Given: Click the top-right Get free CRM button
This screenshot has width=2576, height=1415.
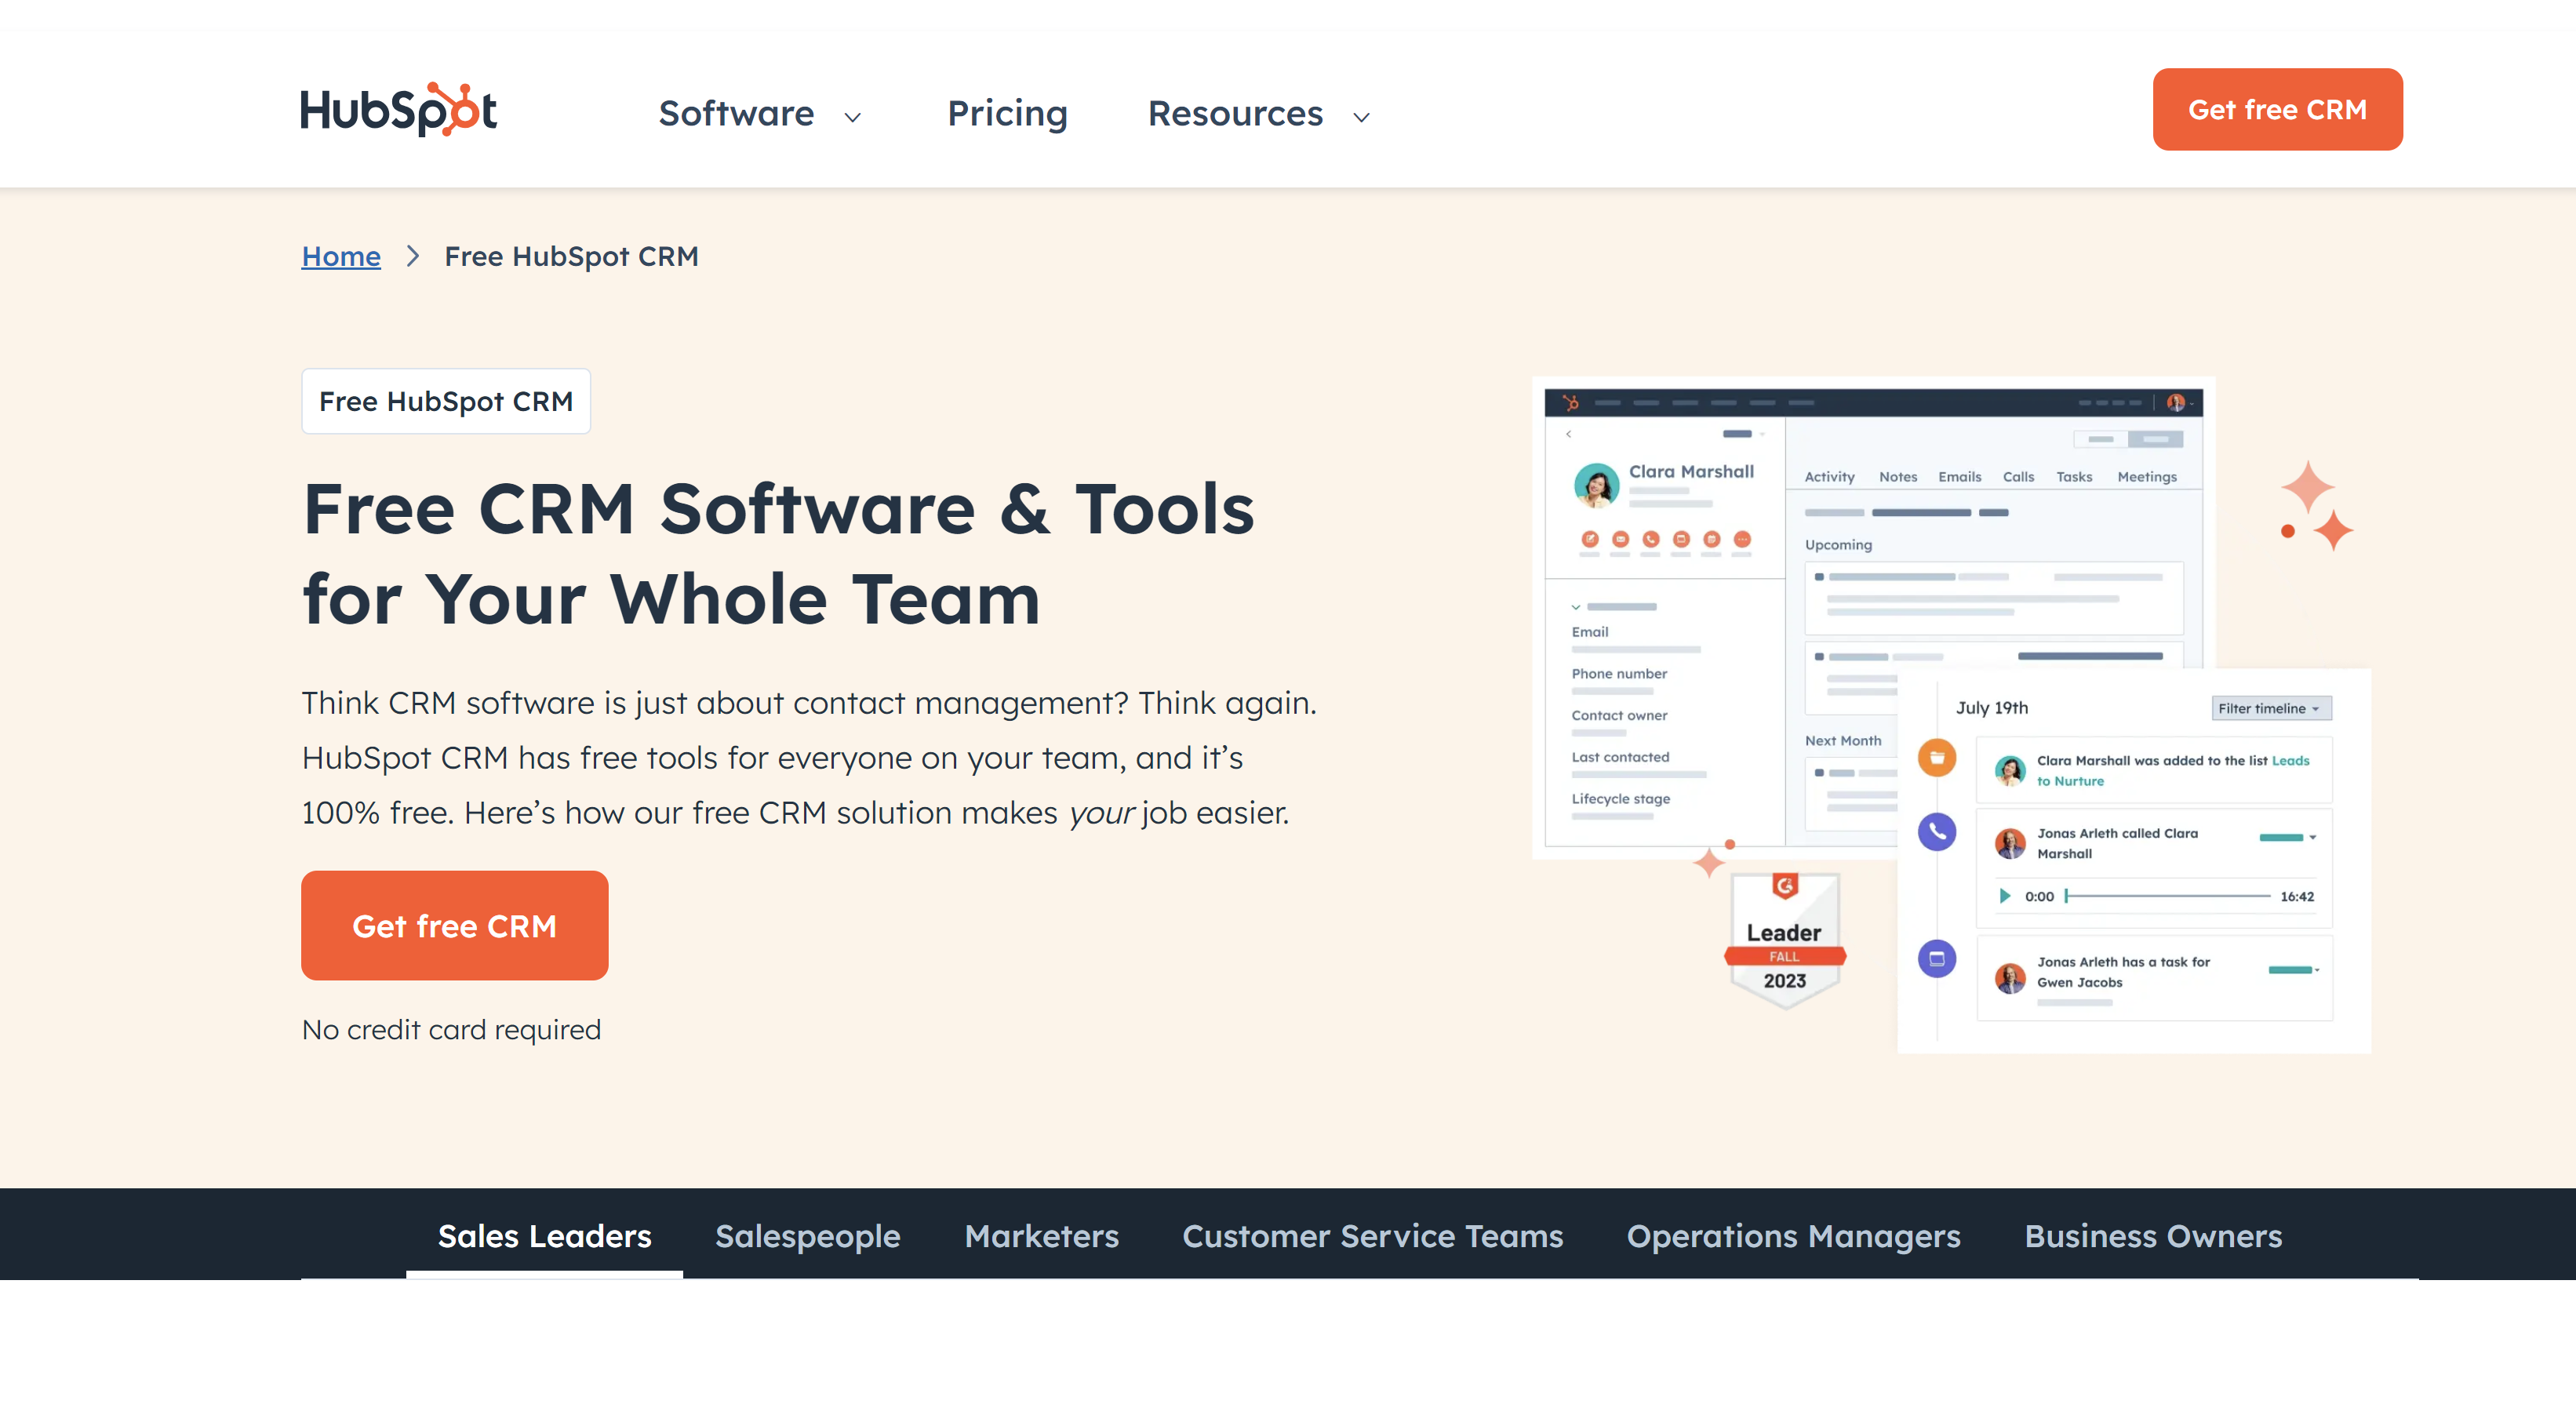Looking at the screenshot, I should tap(2278, 110).
